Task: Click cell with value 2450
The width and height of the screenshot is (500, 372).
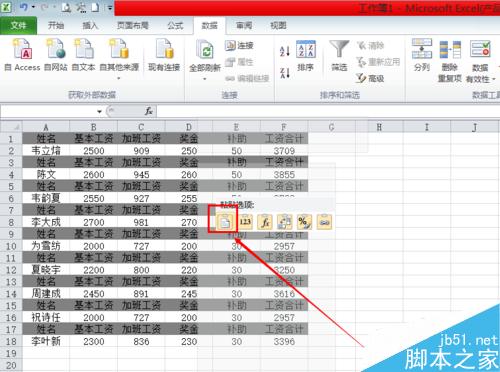Action: coord(94,293)
